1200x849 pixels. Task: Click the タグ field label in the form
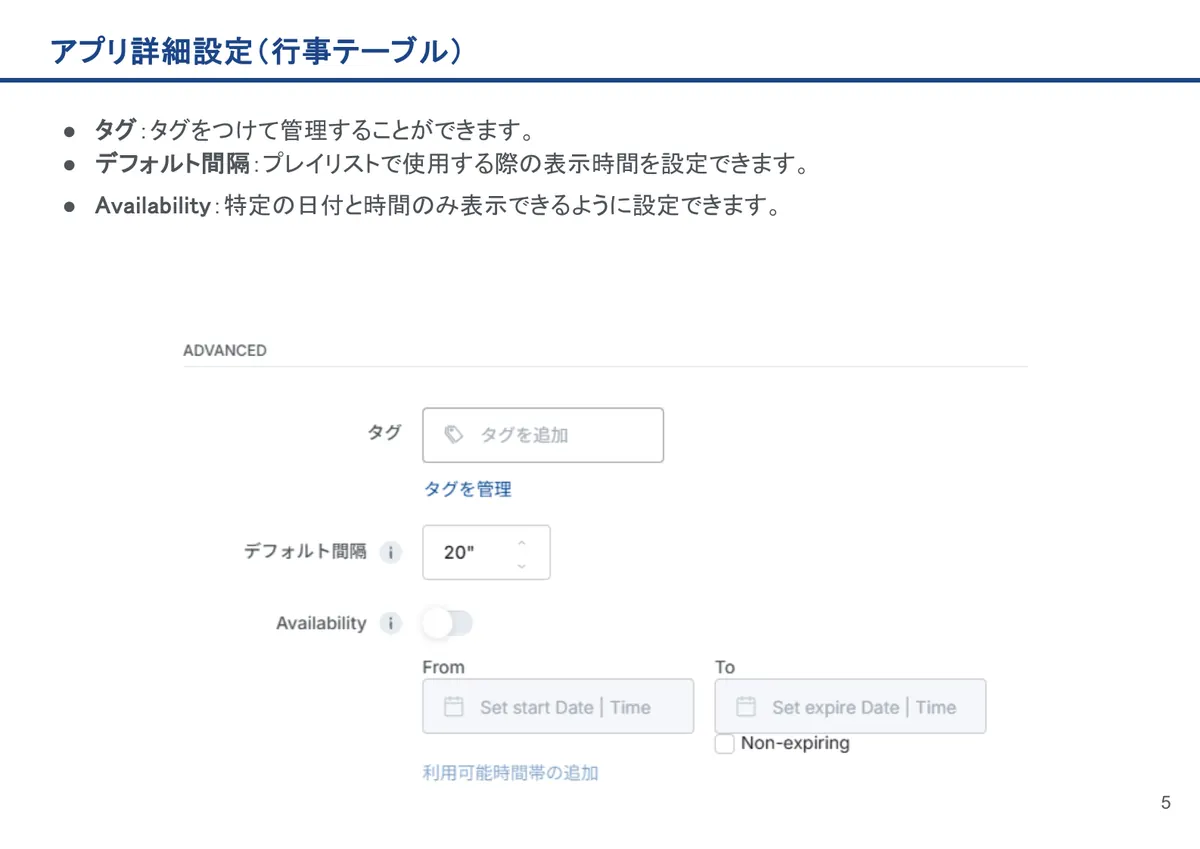tap(385, 432)
